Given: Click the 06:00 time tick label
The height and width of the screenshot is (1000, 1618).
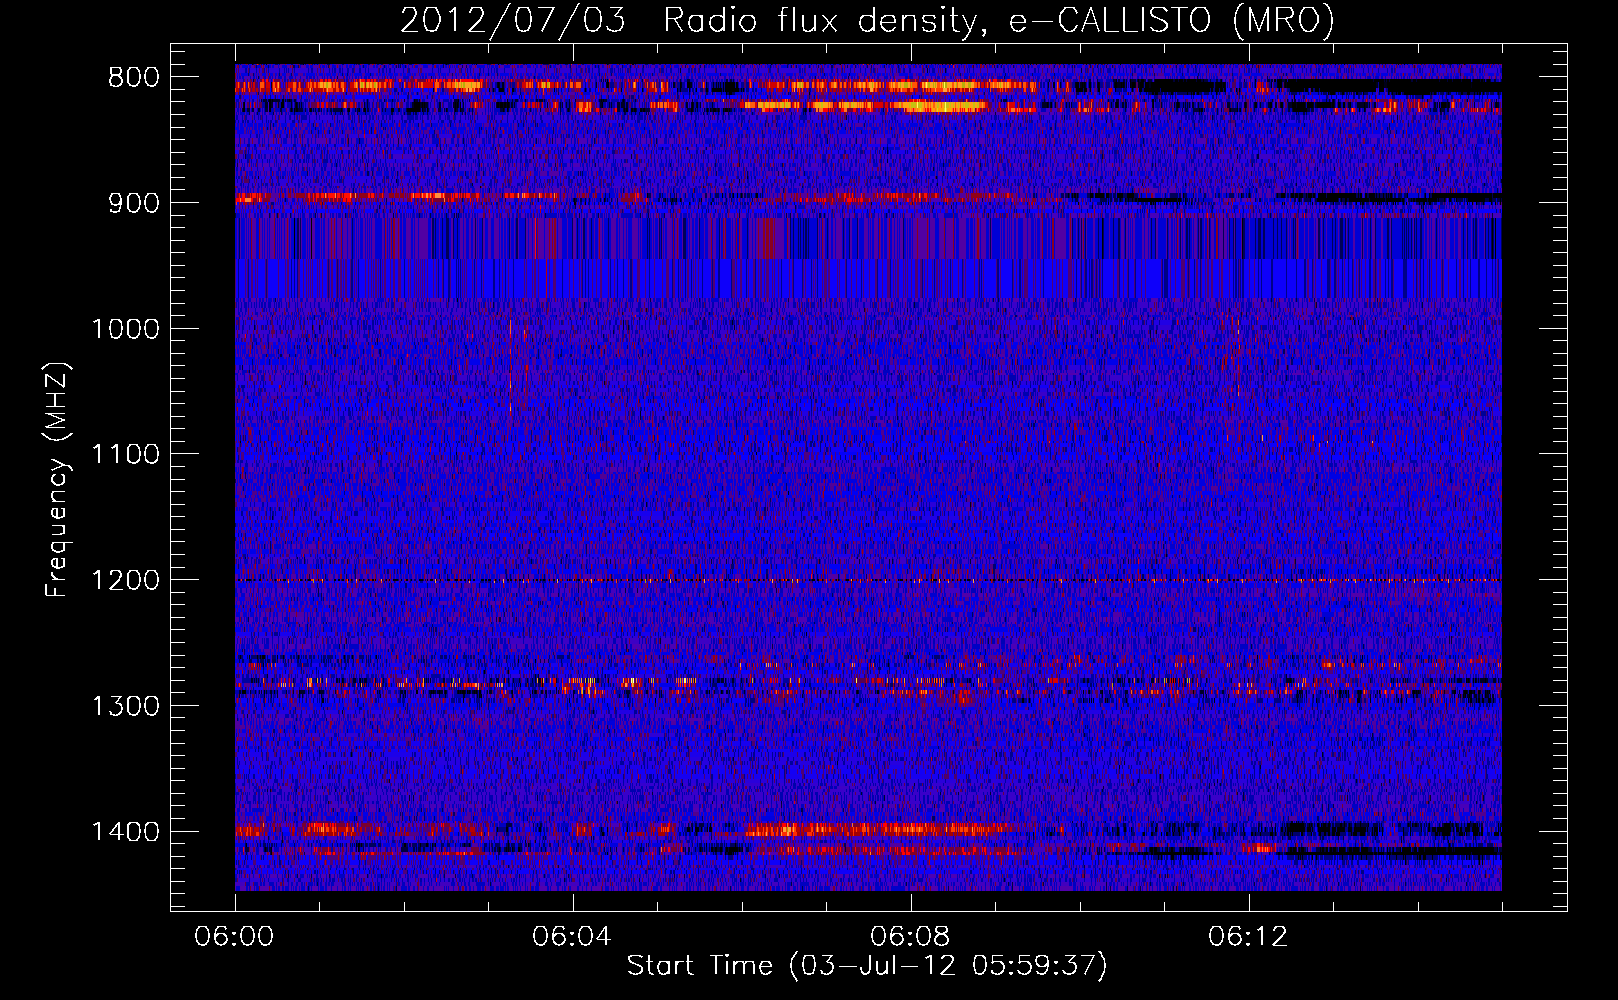Looking at the screenshot, I should 235,937.
